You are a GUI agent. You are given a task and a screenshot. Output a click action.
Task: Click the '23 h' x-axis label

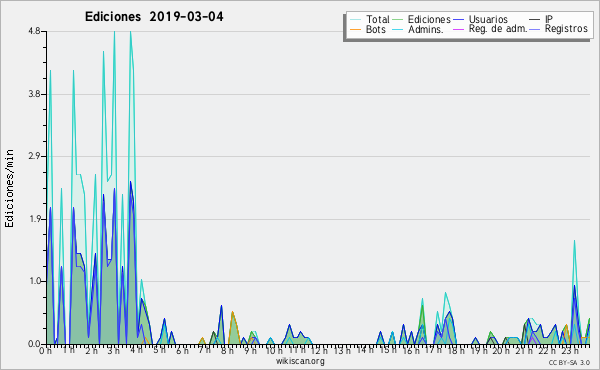569,350
